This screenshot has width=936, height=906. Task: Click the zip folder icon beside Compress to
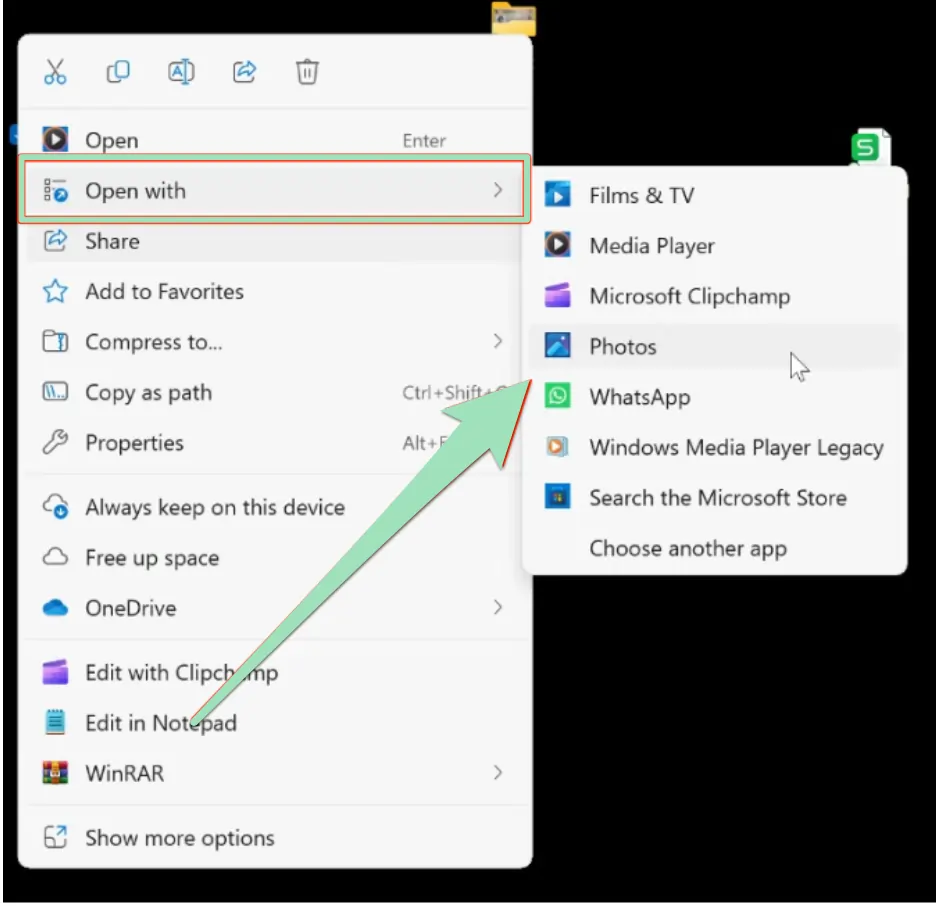(x=55, y=341)
